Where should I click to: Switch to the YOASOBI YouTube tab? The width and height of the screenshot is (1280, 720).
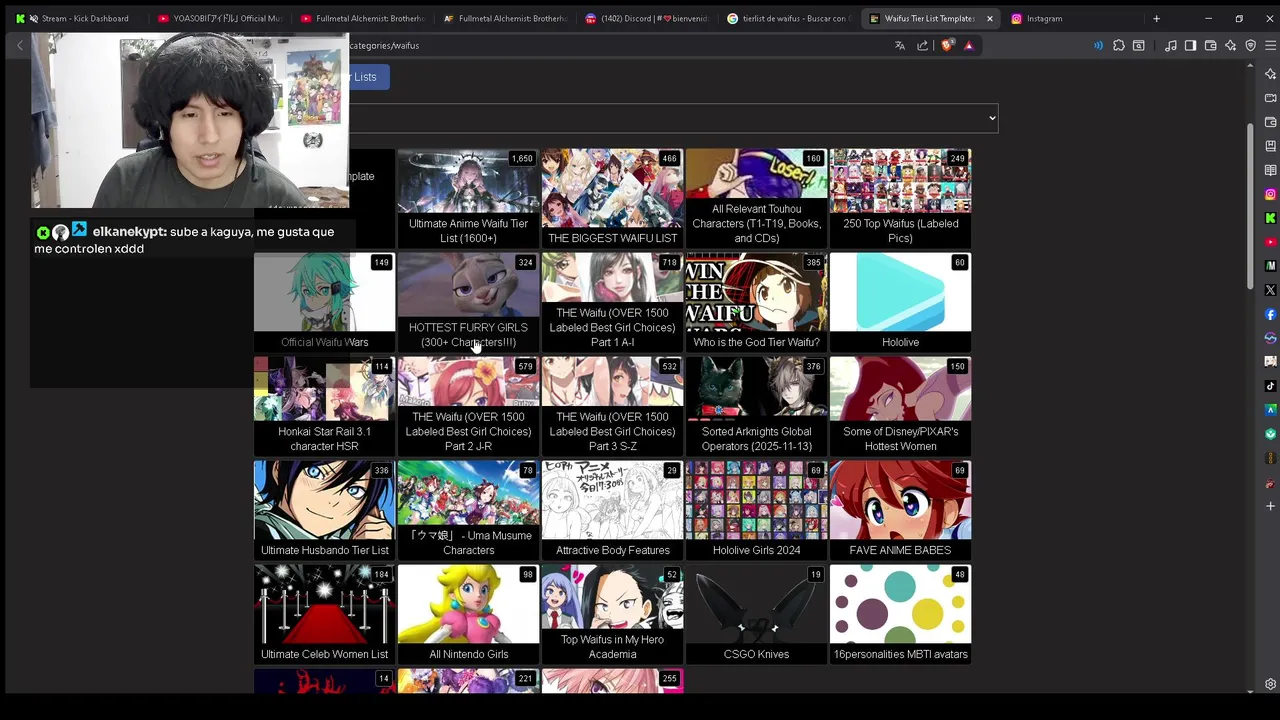pyautogui.click(x=220, y=18)
